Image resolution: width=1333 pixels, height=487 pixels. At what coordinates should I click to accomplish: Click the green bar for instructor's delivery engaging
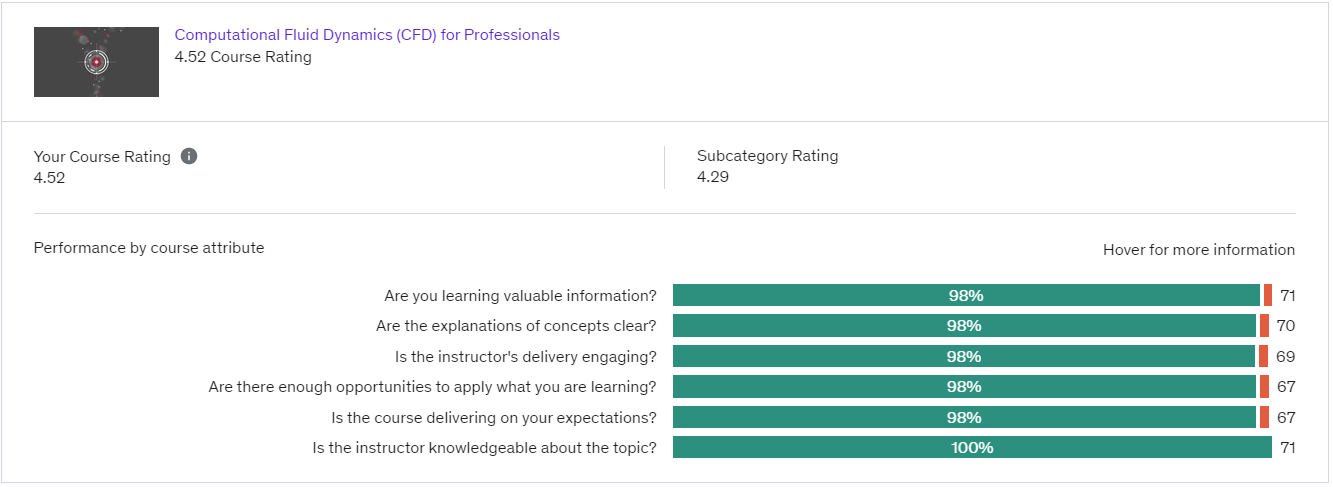(964, 356)
